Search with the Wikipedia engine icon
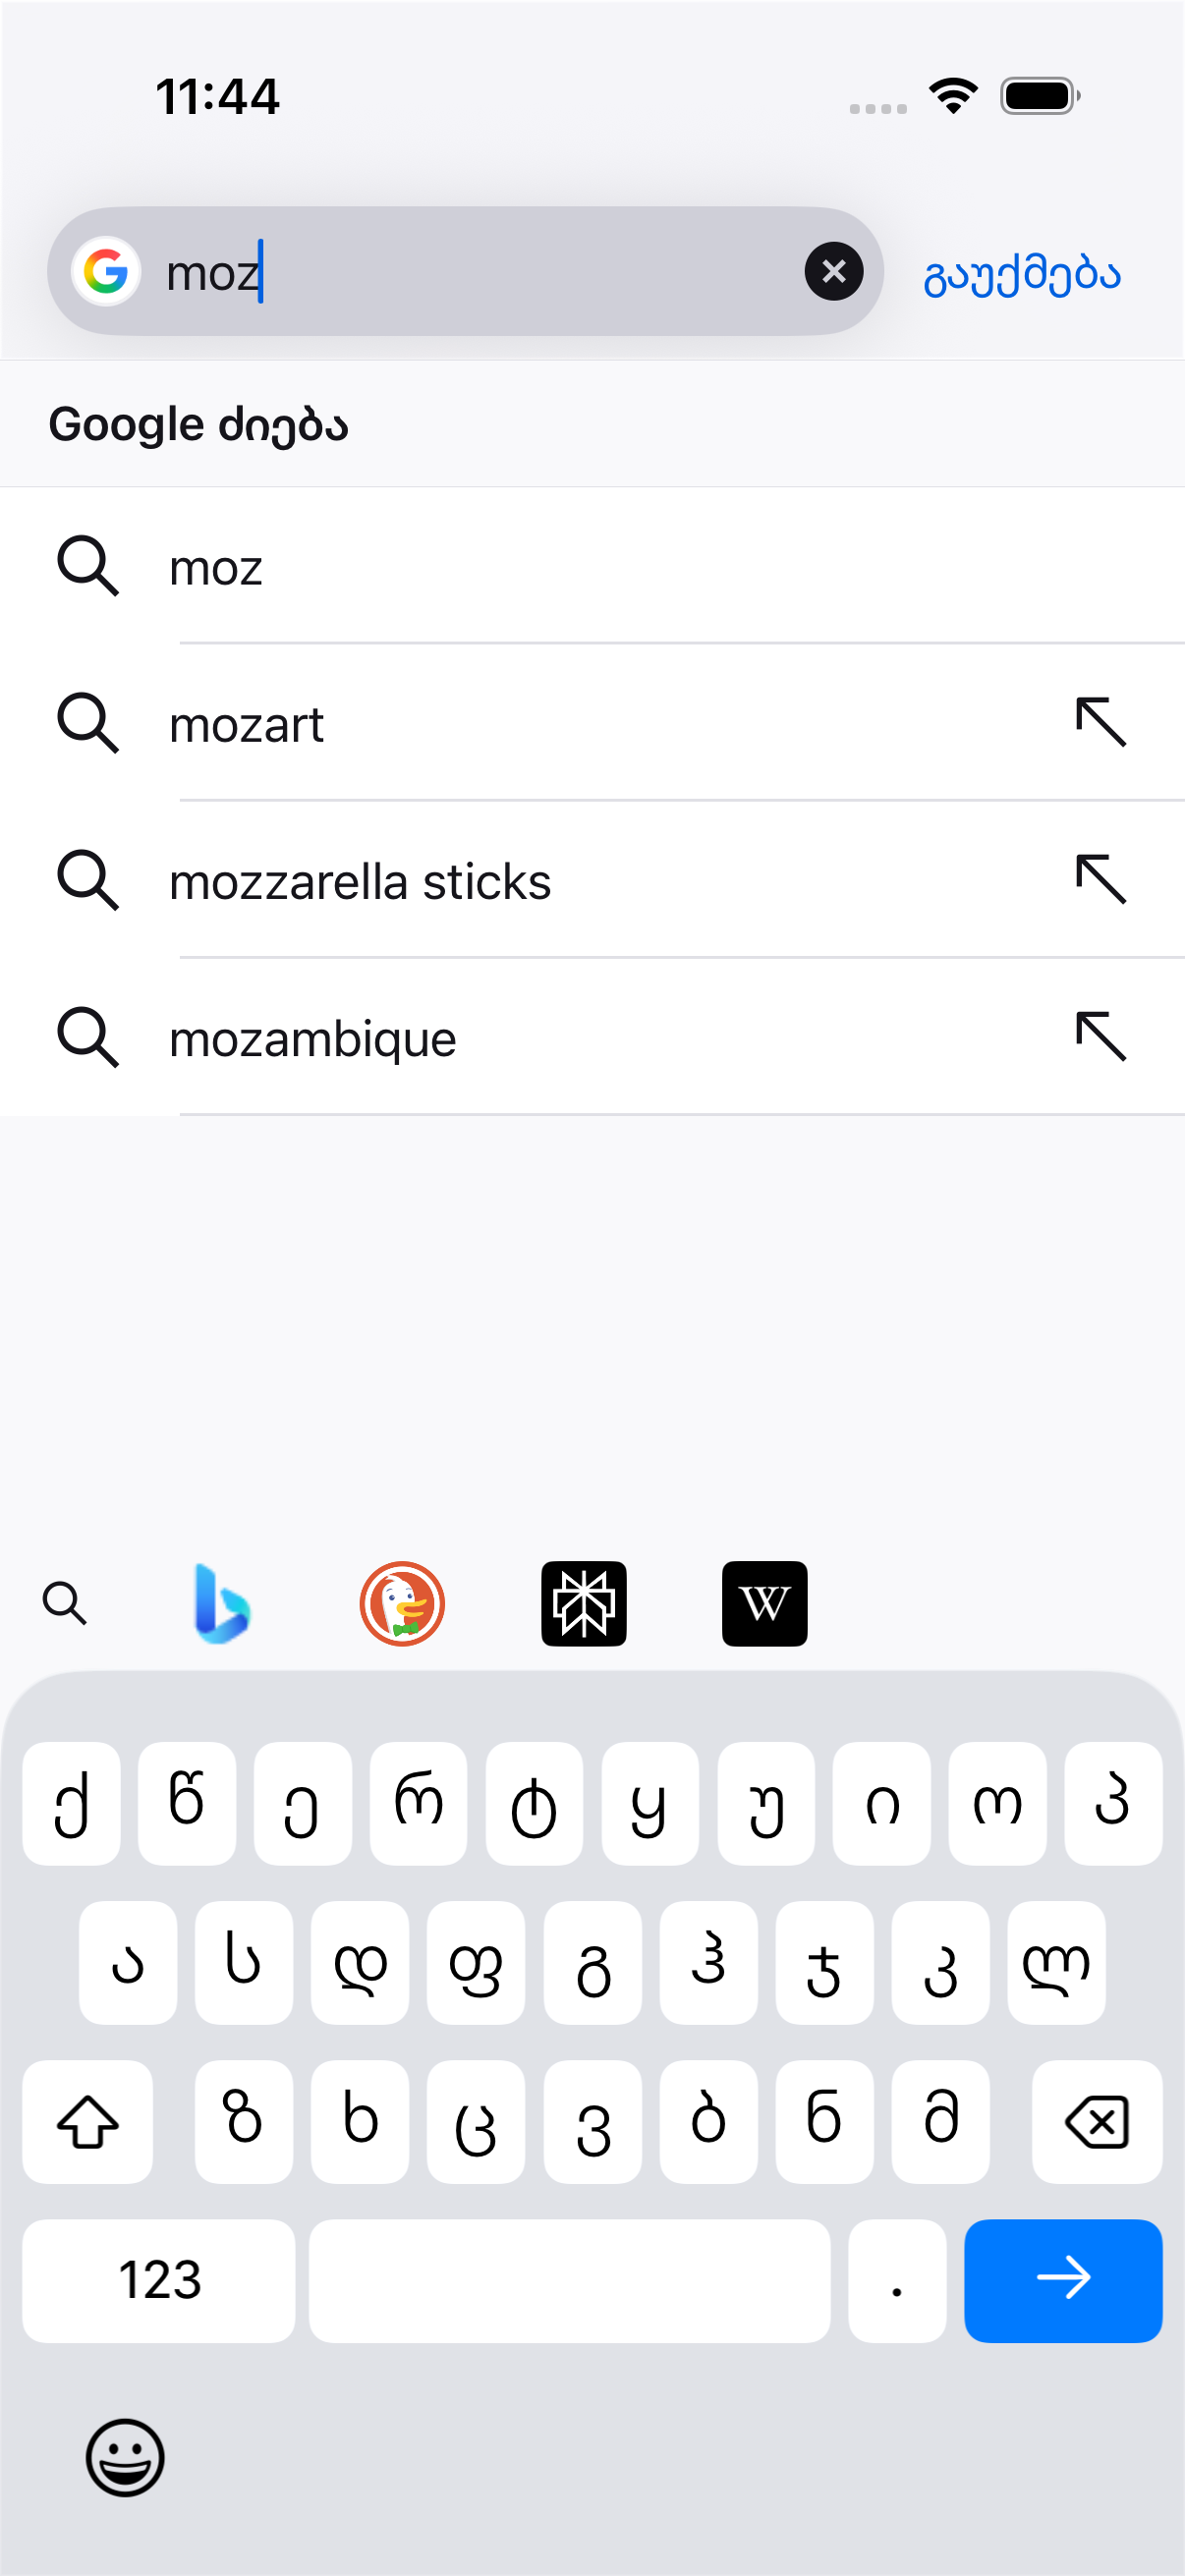This screenshot has width=1185, height=2576. [765, 1603]
